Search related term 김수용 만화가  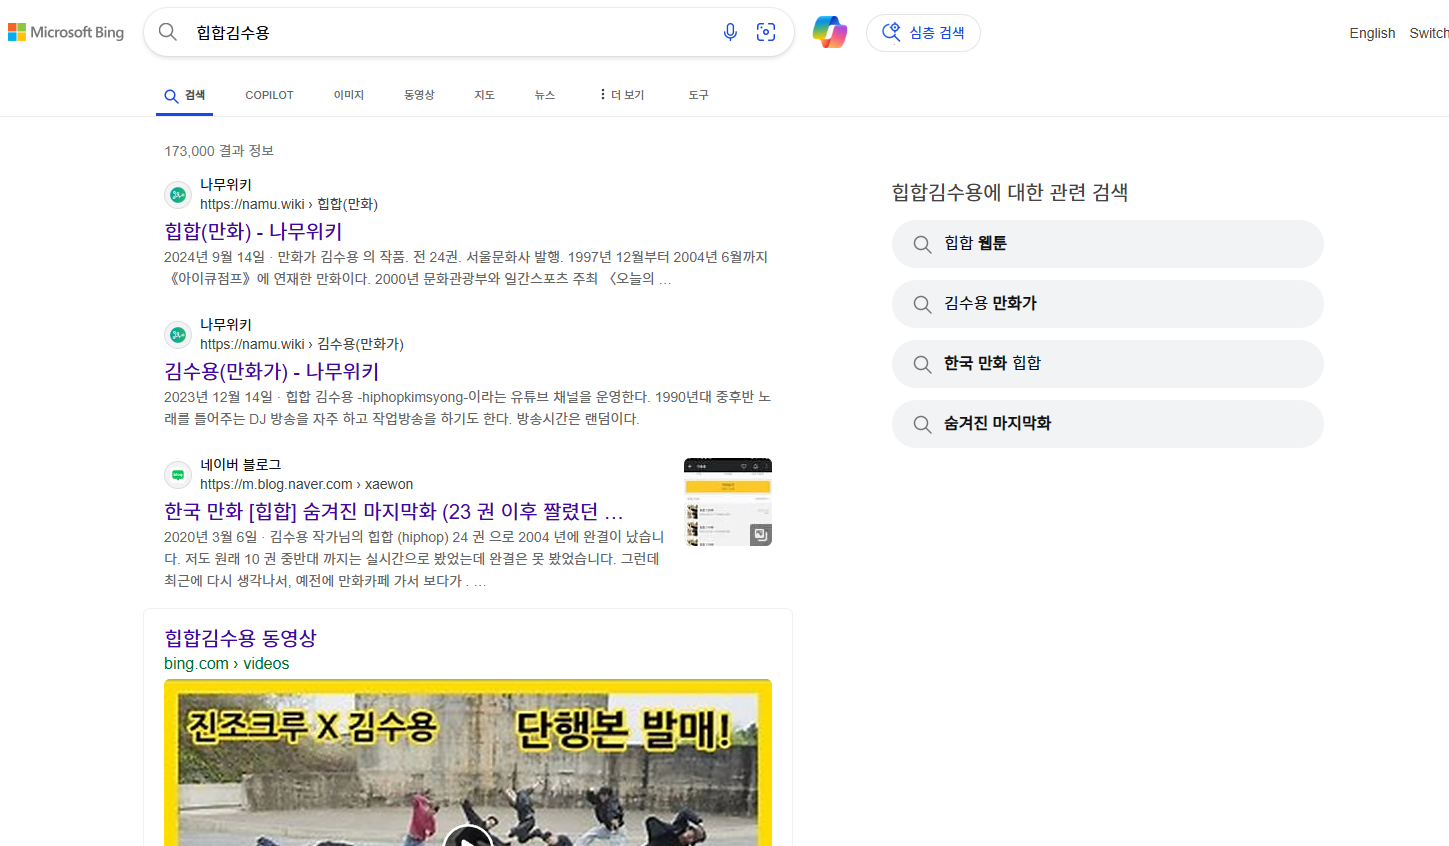[x=1108, y=304]
